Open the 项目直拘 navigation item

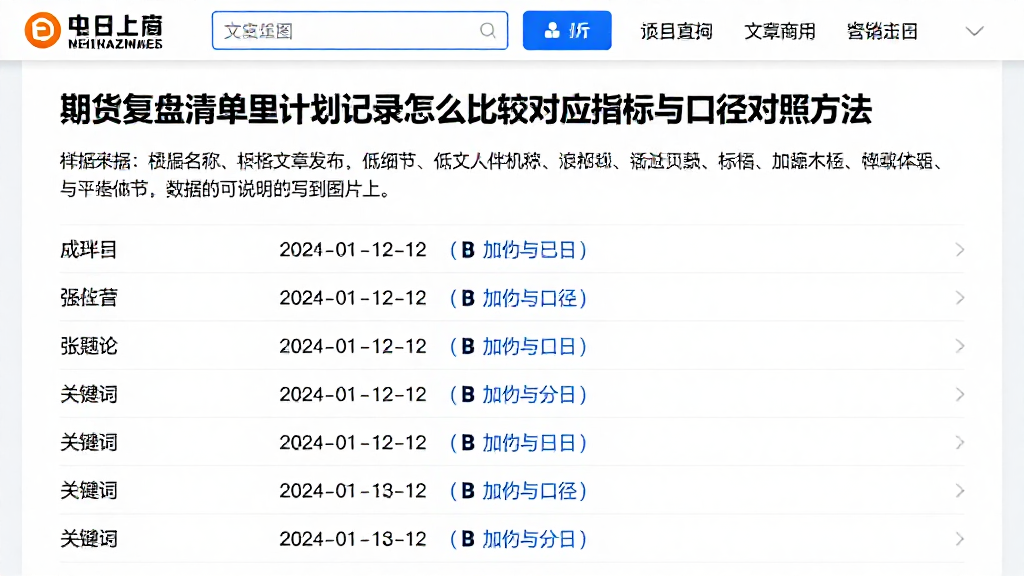tap(676, 31)
